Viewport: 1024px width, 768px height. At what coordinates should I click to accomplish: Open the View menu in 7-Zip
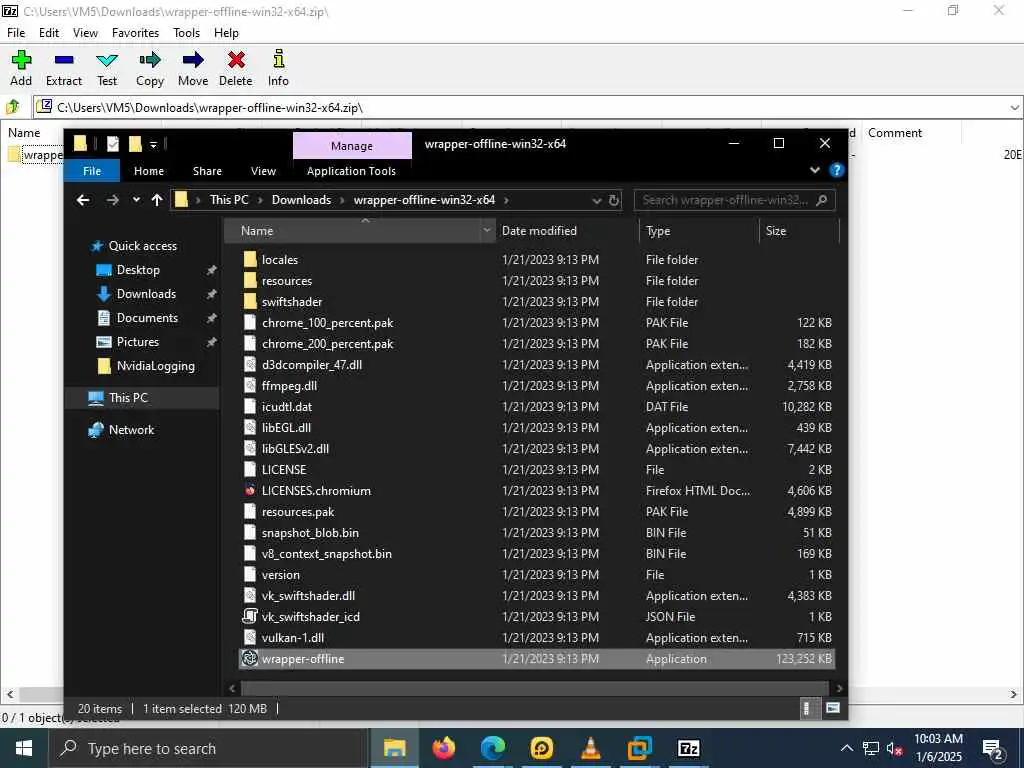tap(85, 33)
